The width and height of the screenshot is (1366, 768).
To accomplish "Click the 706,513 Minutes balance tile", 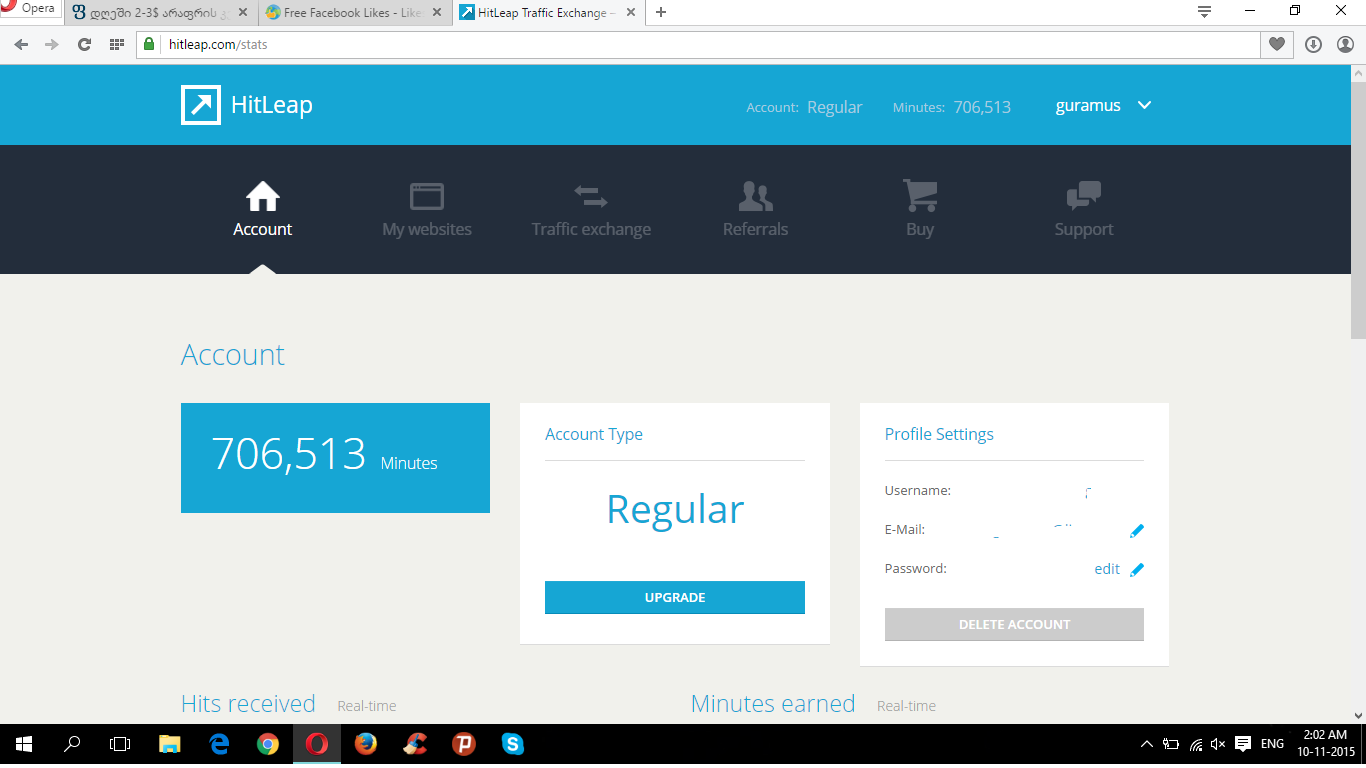I will (335, 458).
